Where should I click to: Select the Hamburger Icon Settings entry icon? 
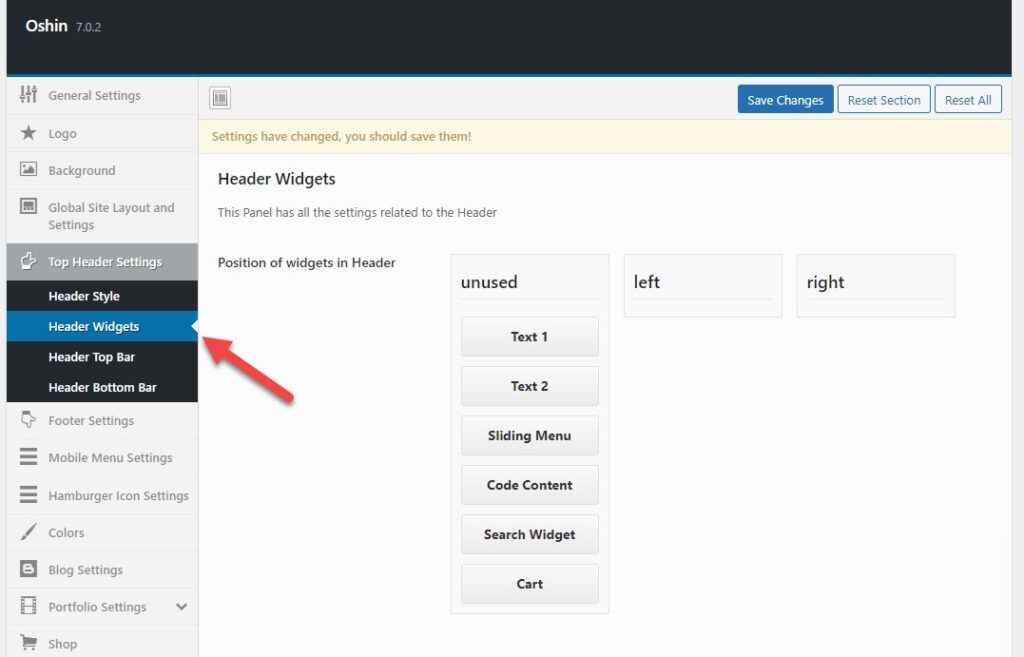tap(28, 495)
